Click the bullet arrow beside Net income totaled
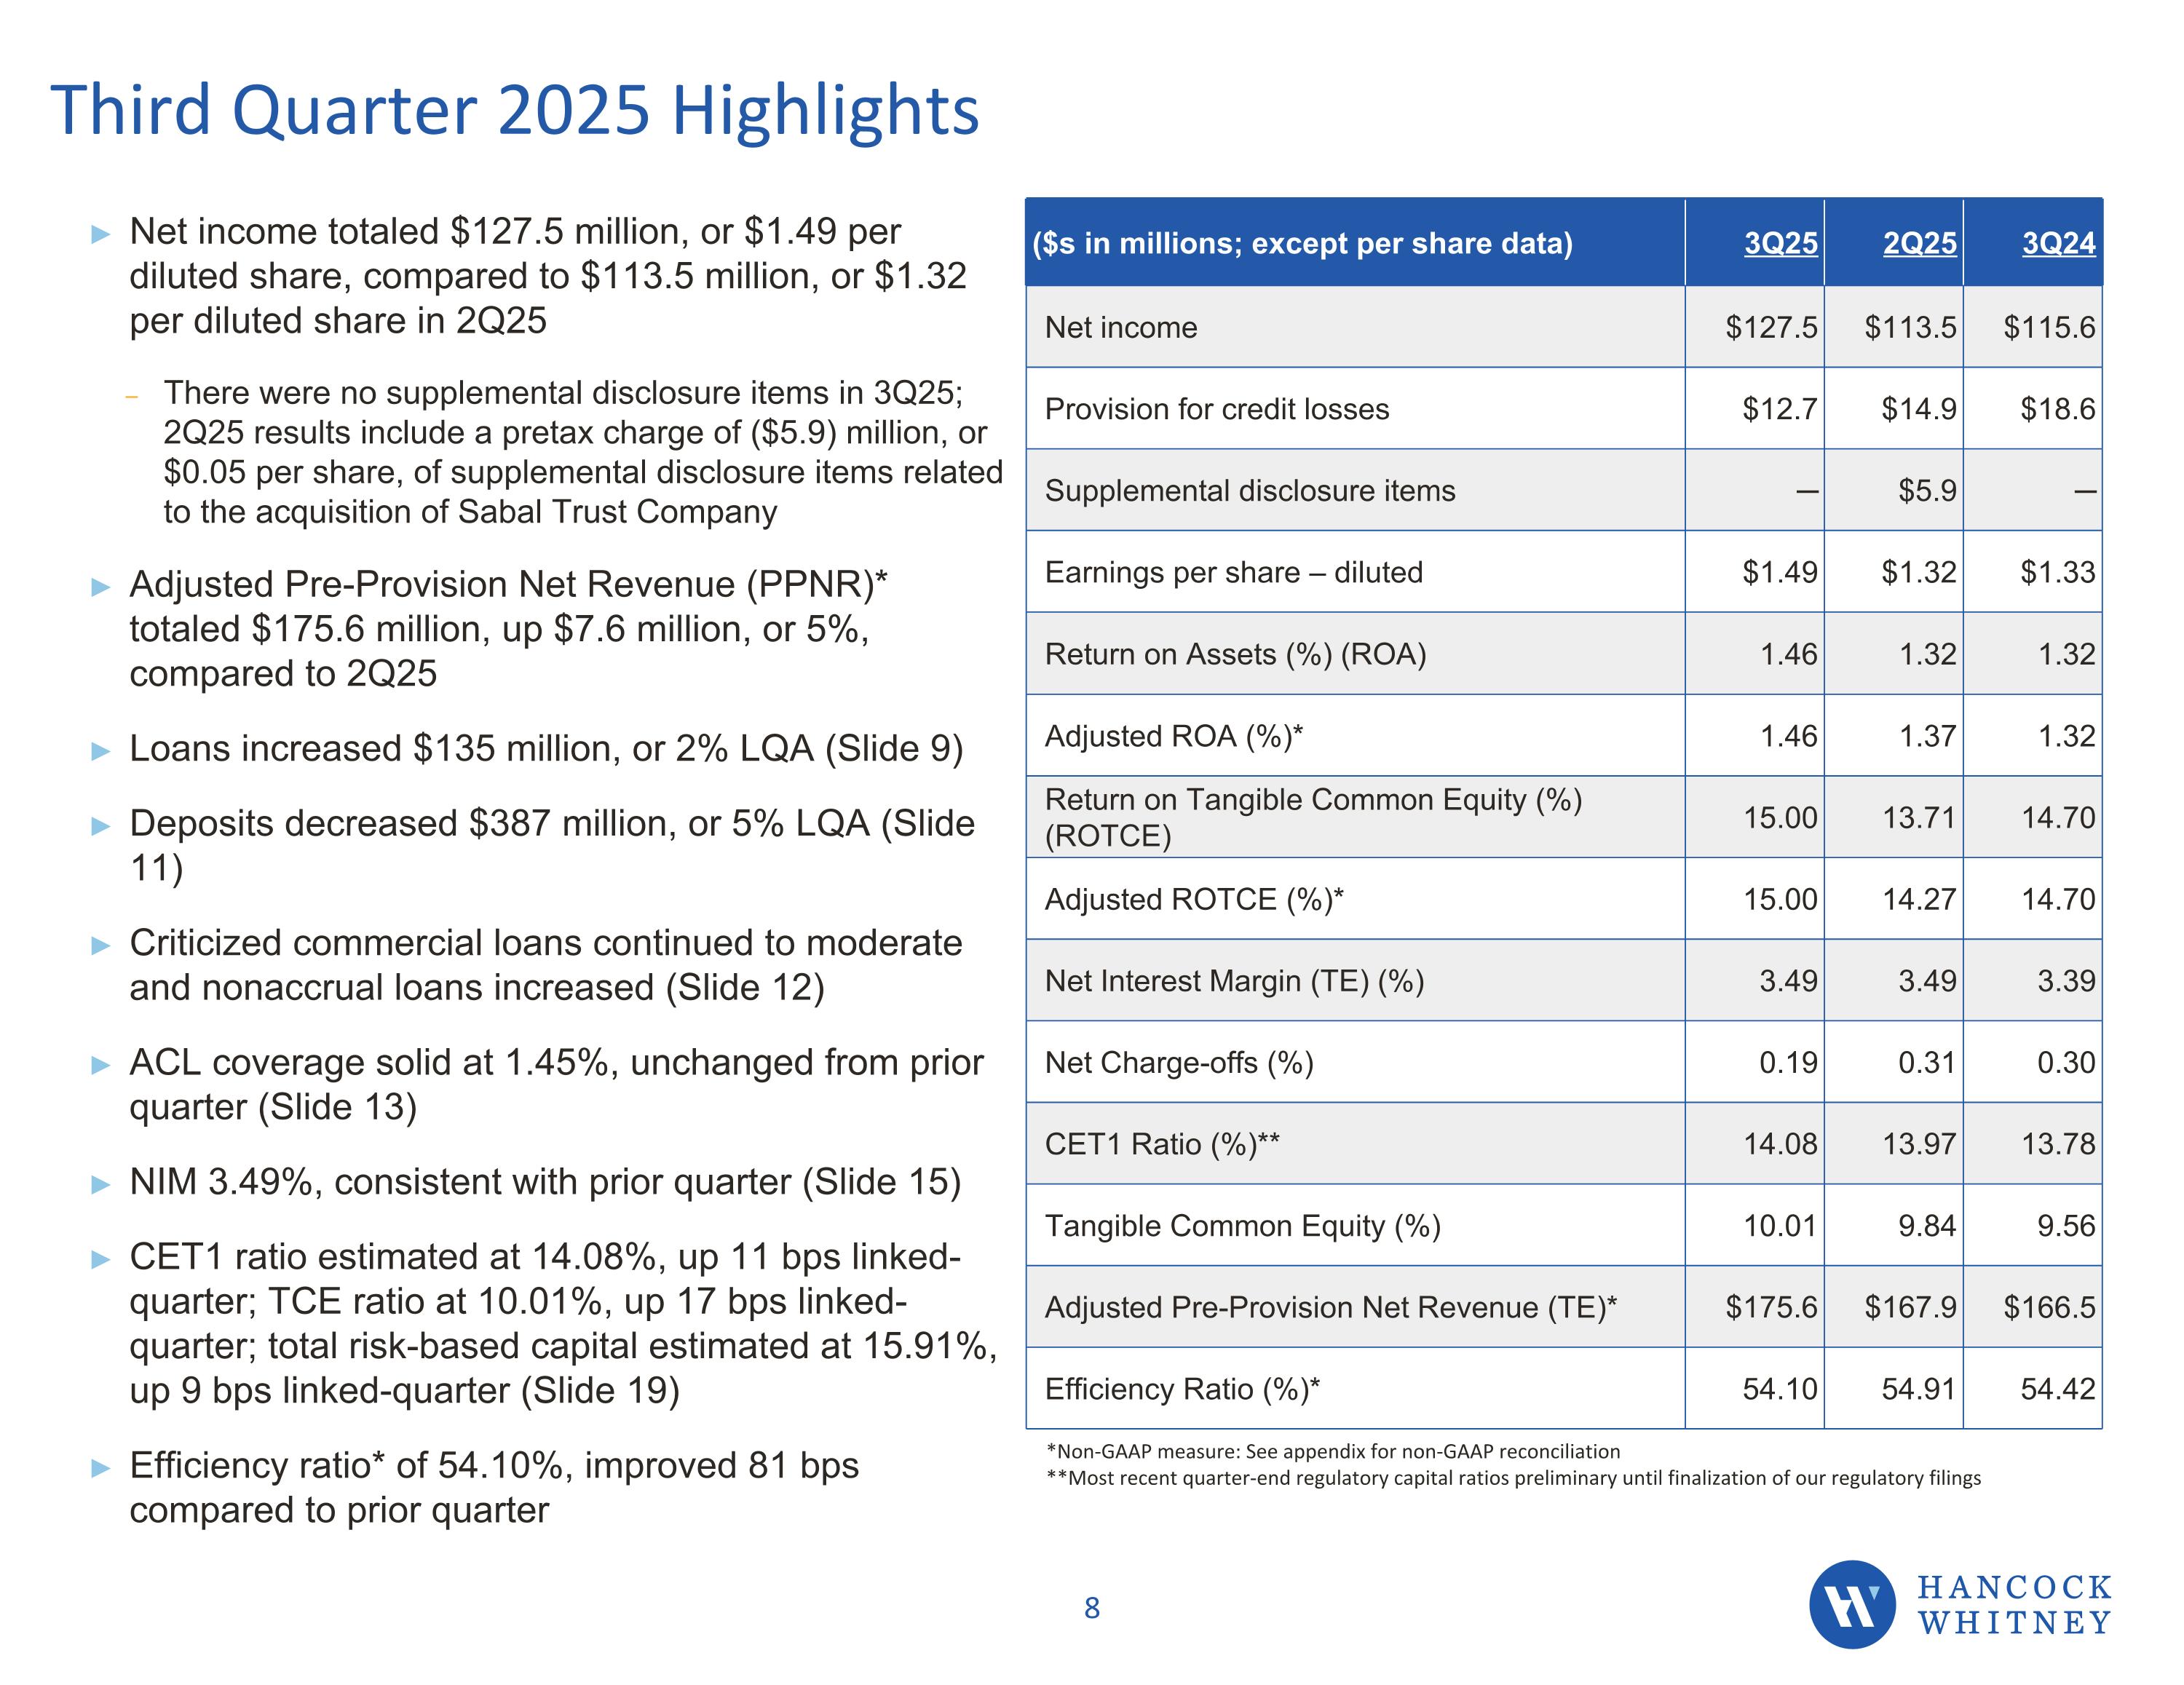This screenshot has width=2184, height=1685. point(100,235)
